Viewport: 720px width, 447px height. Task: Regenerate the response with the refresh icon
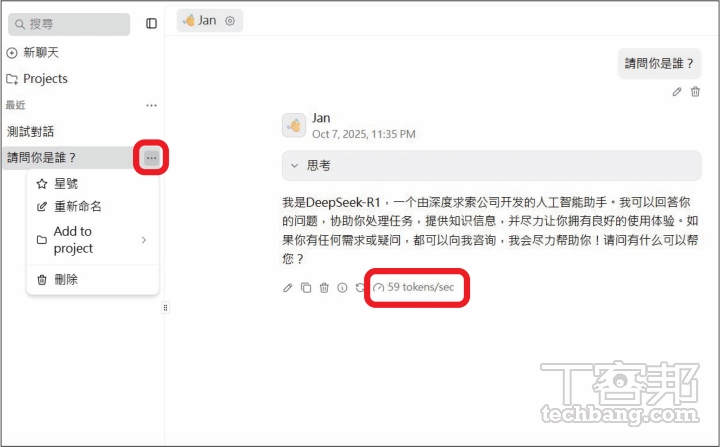coord(360,288)
